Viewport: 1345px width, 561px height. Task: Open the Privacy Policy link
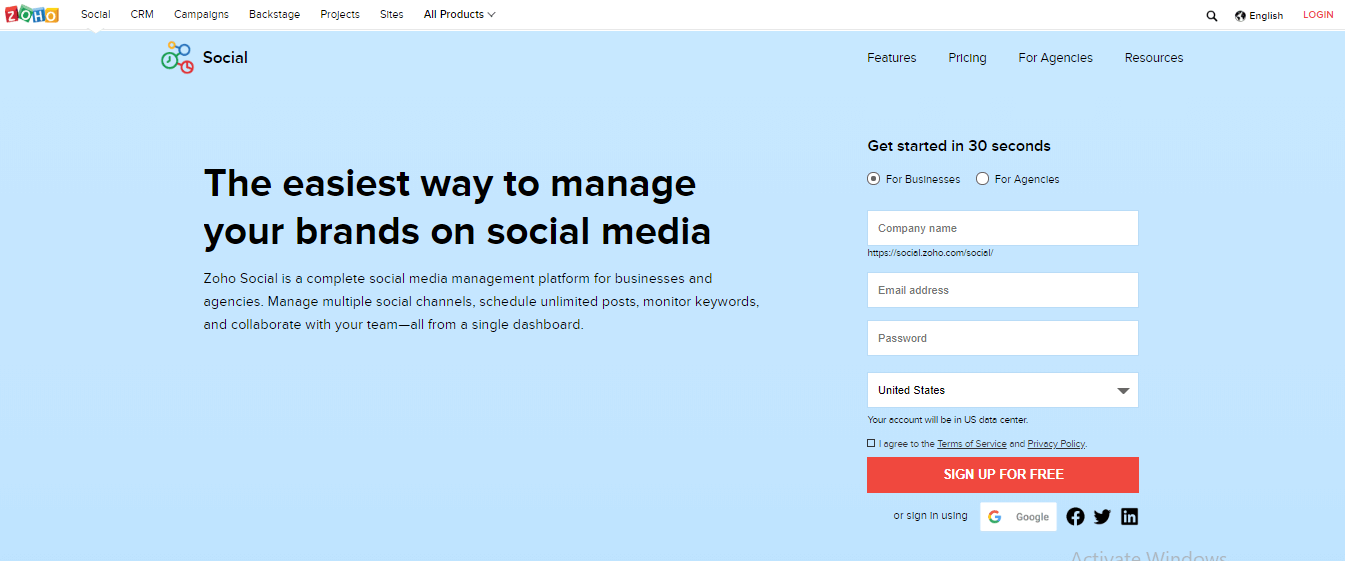(x=1056, y=444)
